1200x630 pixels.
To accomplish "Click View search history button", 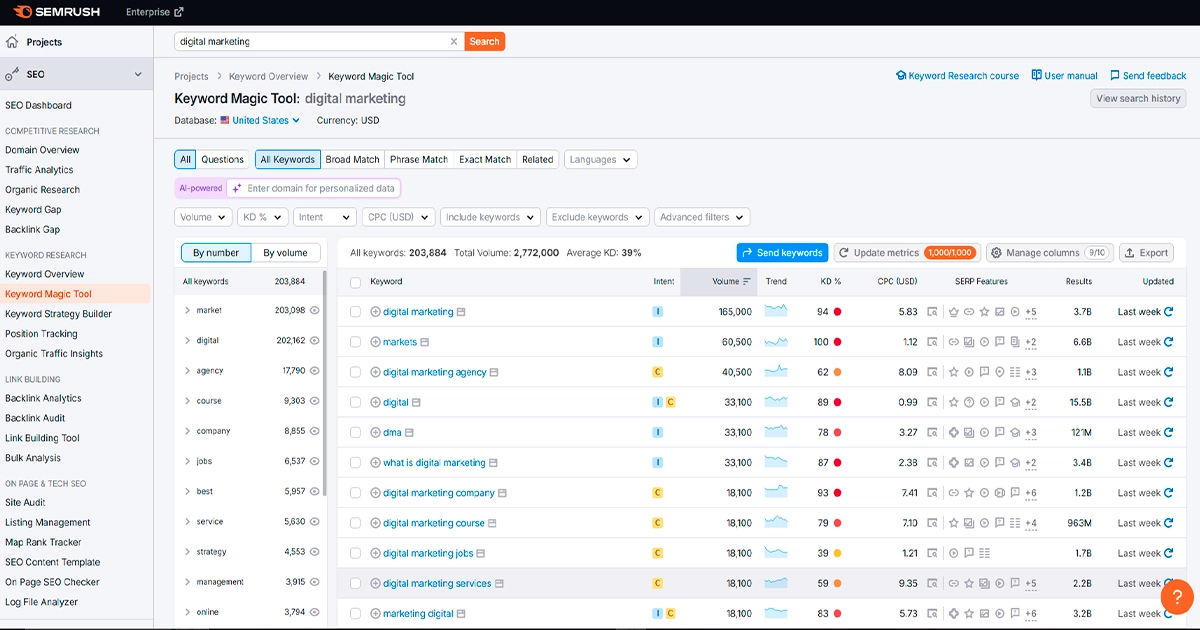I will [1138, 98].
